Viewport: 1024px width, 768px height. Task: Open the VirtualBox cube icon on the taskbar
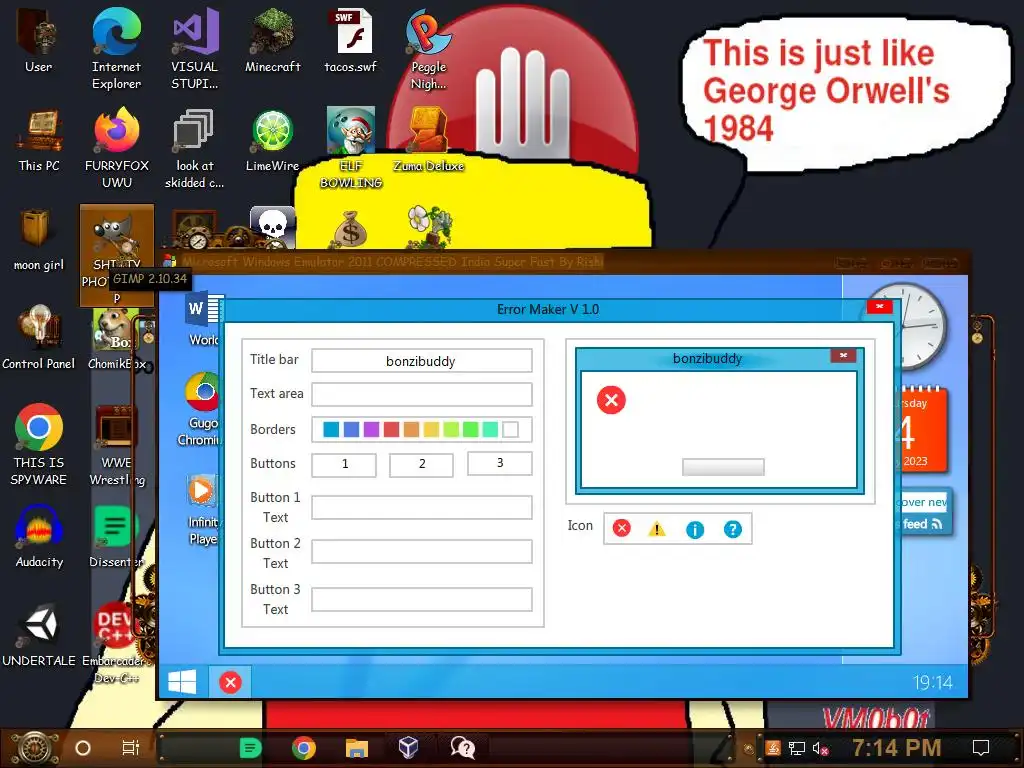point(408,748)
